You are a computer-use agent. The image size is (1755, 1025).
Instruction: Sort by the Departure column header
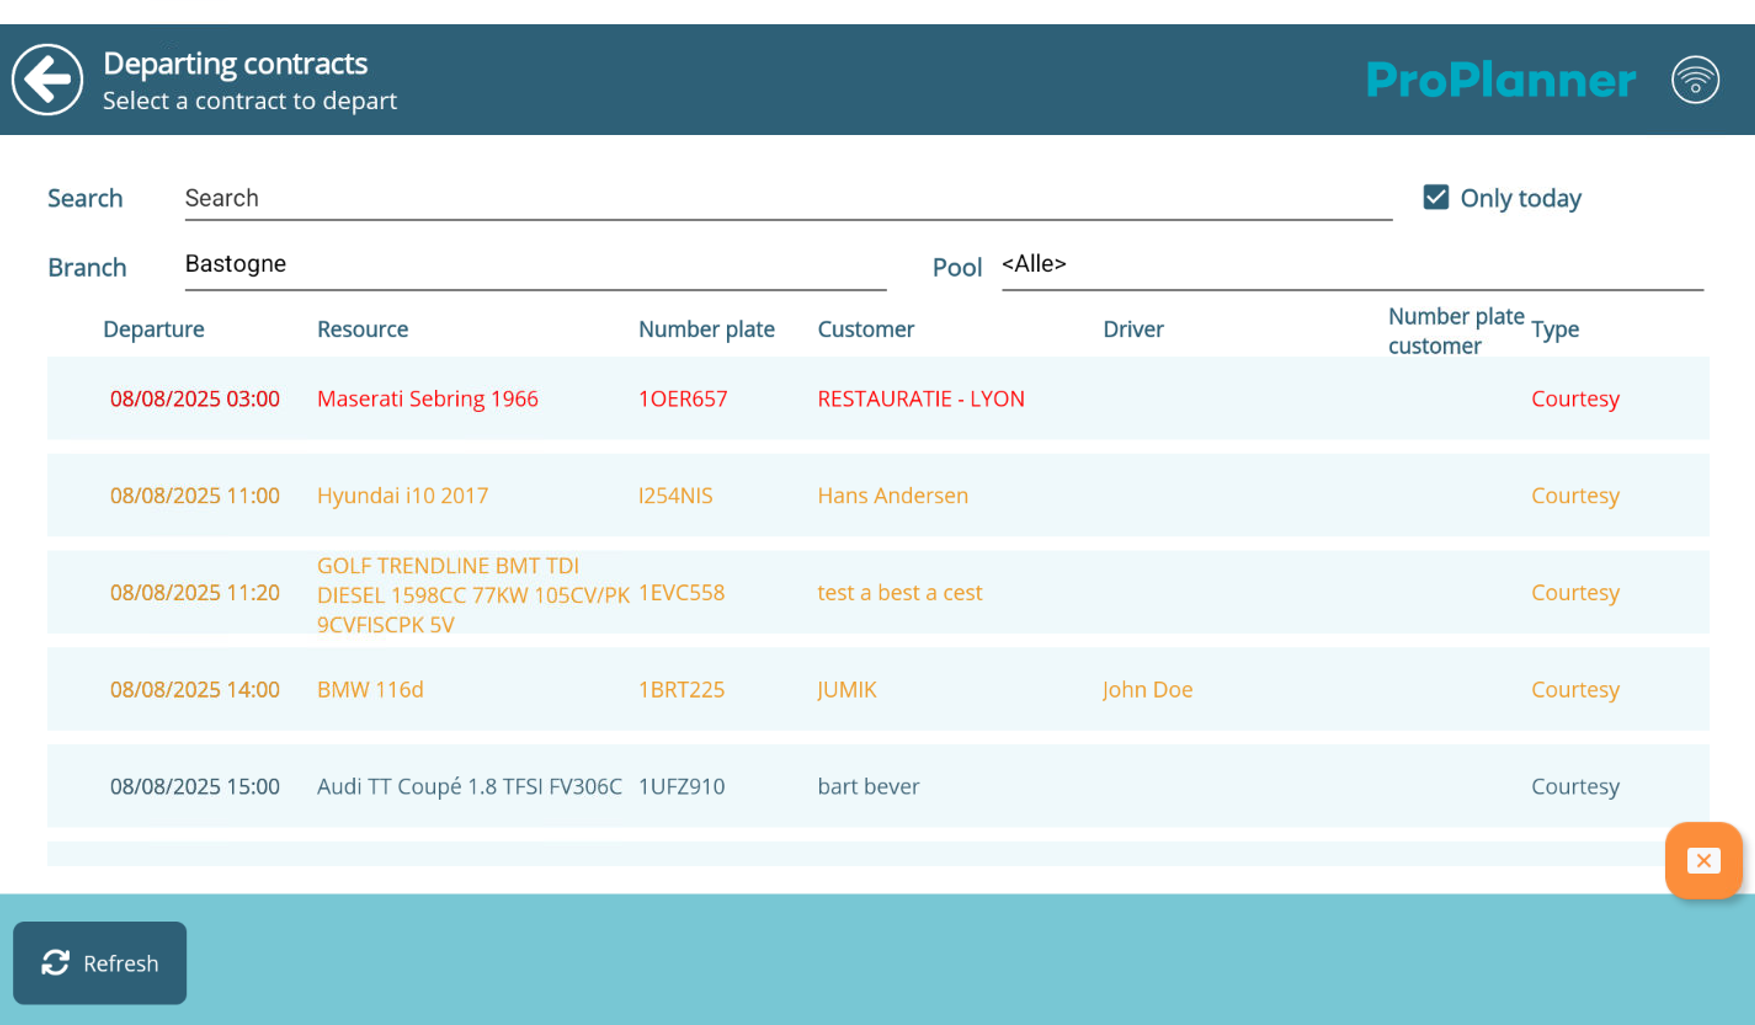point(154,329)
